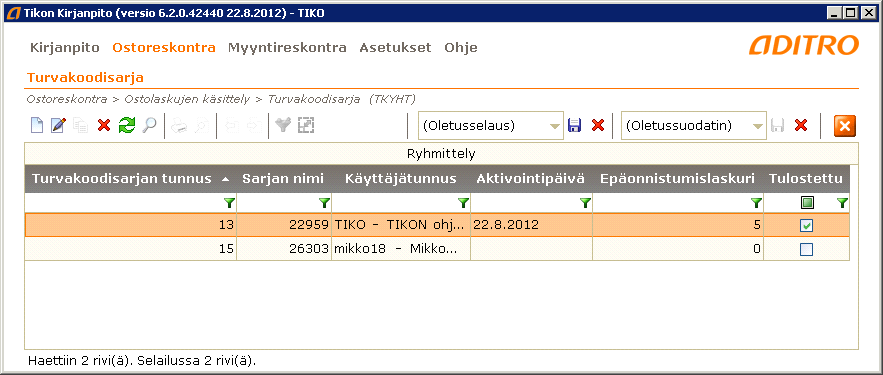The height and width of the screenshot is (375, 883).
Task: Open search with the magnifying glass icon
Action: pyautogui.click(x=149, y=126)
